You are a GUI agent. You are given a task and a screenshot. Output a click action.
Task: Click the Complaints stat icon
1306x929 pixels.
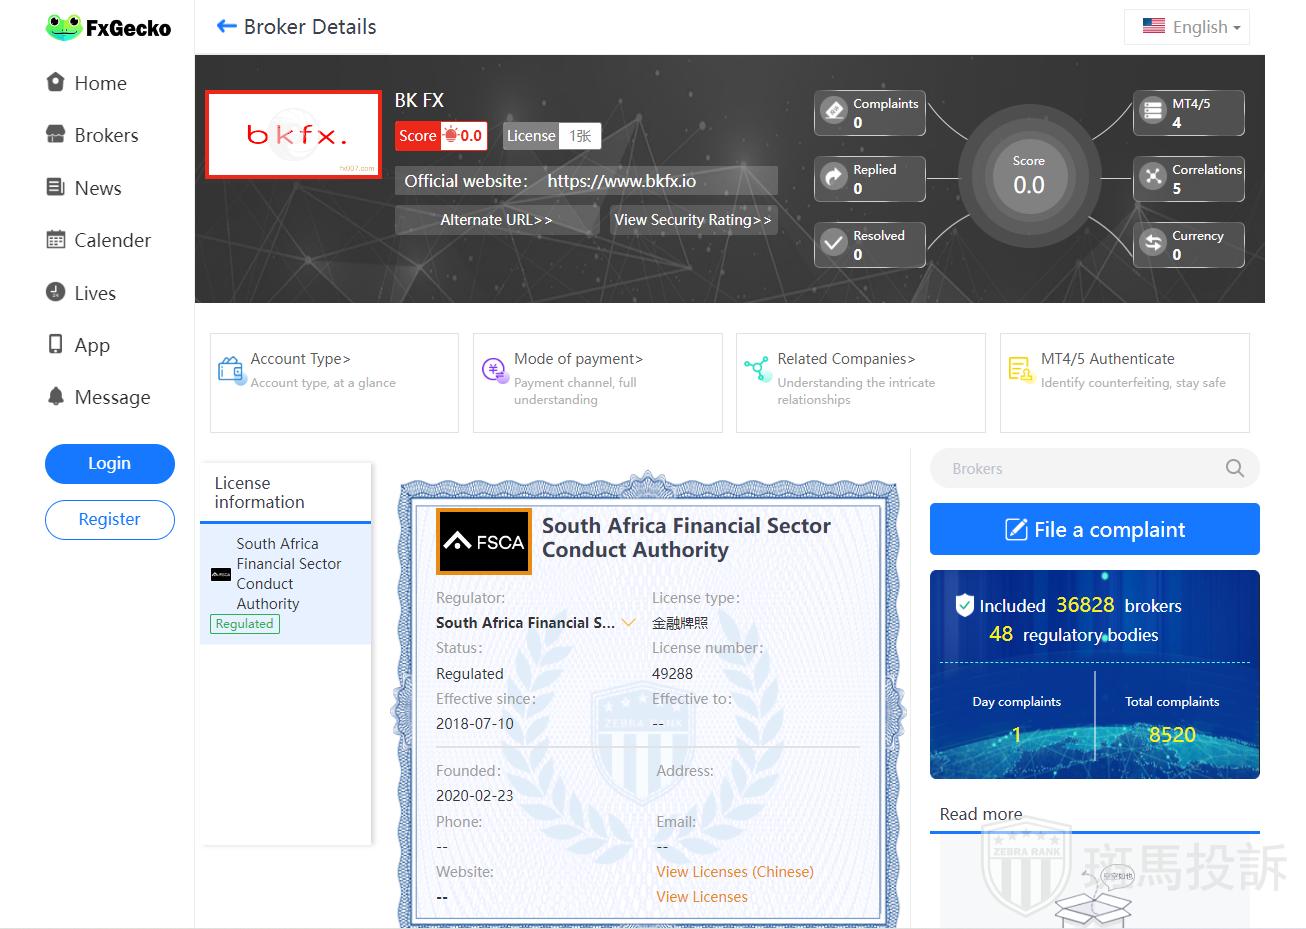(833, 111)
